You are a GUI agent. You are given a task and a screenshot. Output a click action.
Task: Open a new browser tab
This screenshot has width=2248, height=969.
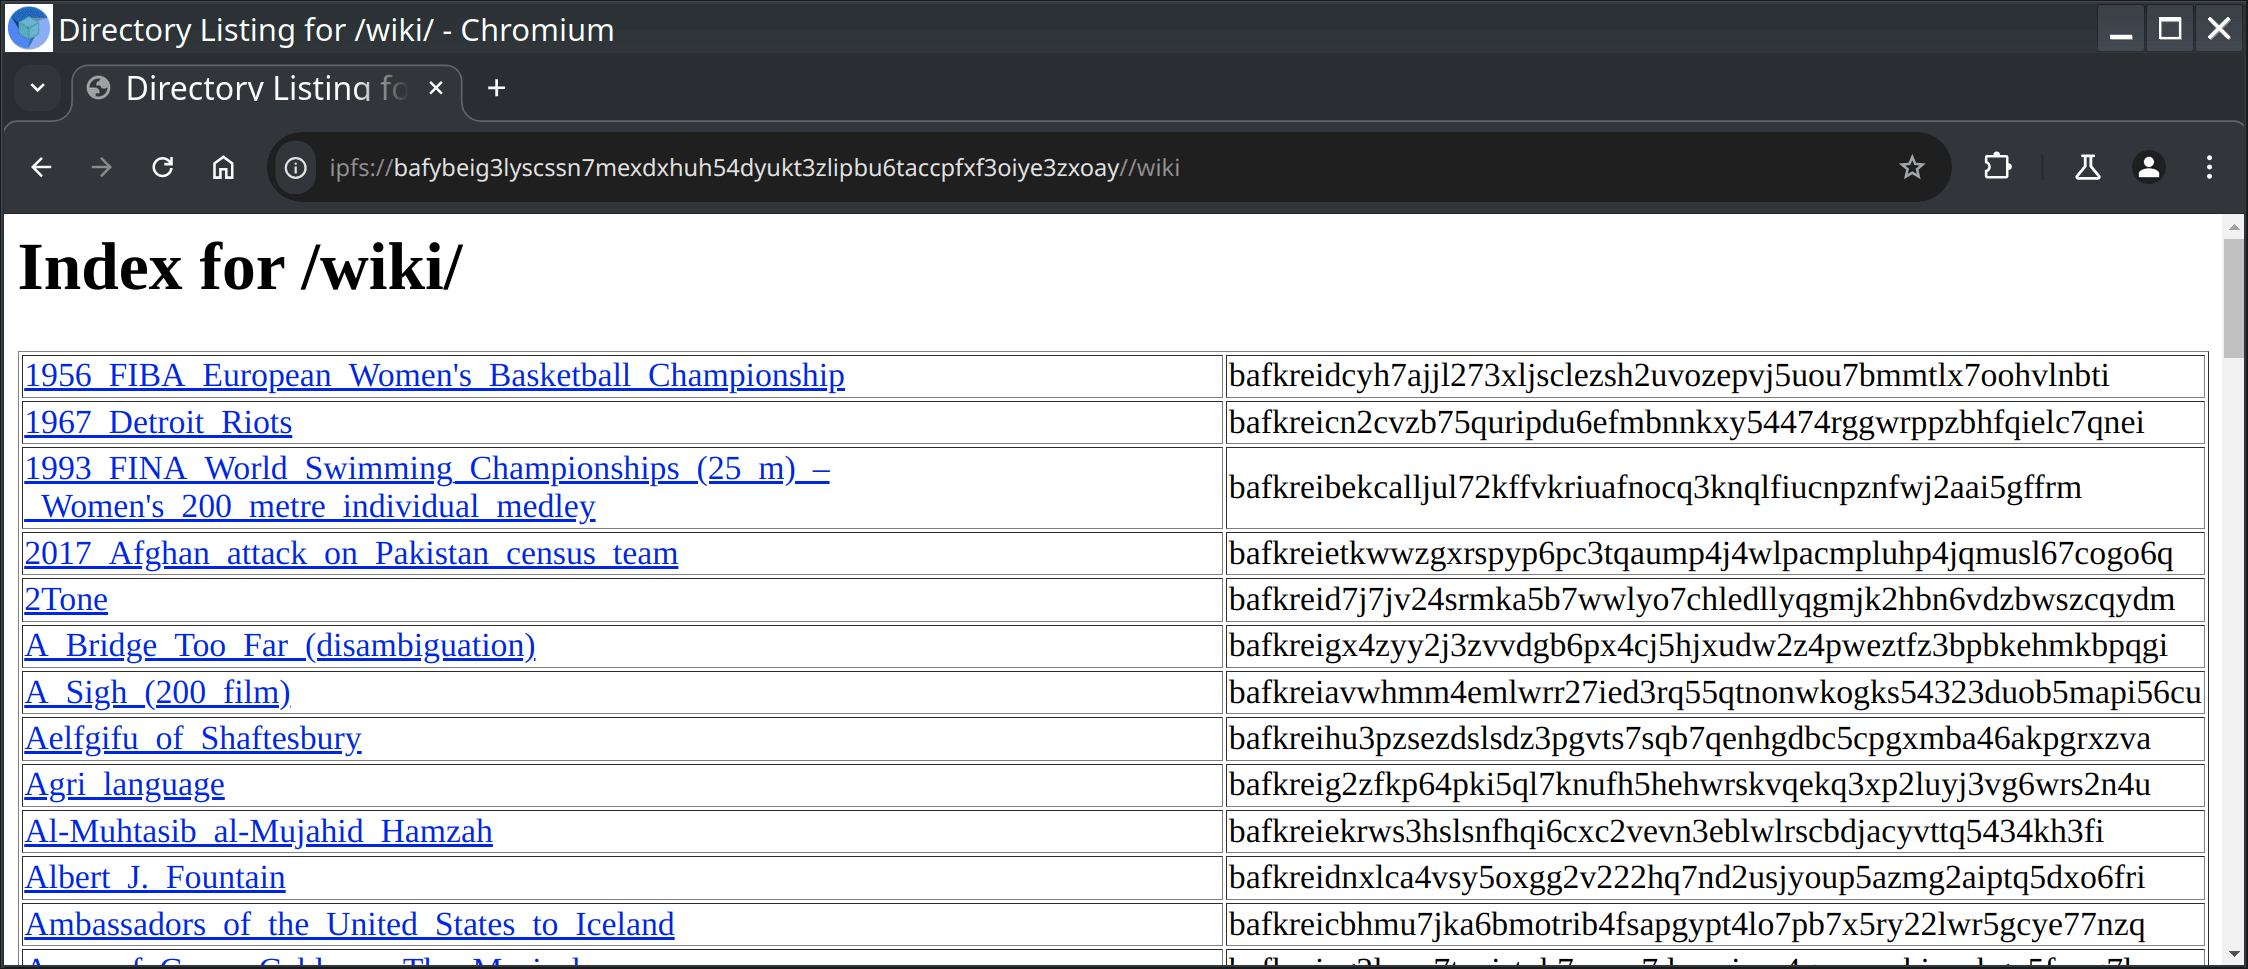pos(495,88)
